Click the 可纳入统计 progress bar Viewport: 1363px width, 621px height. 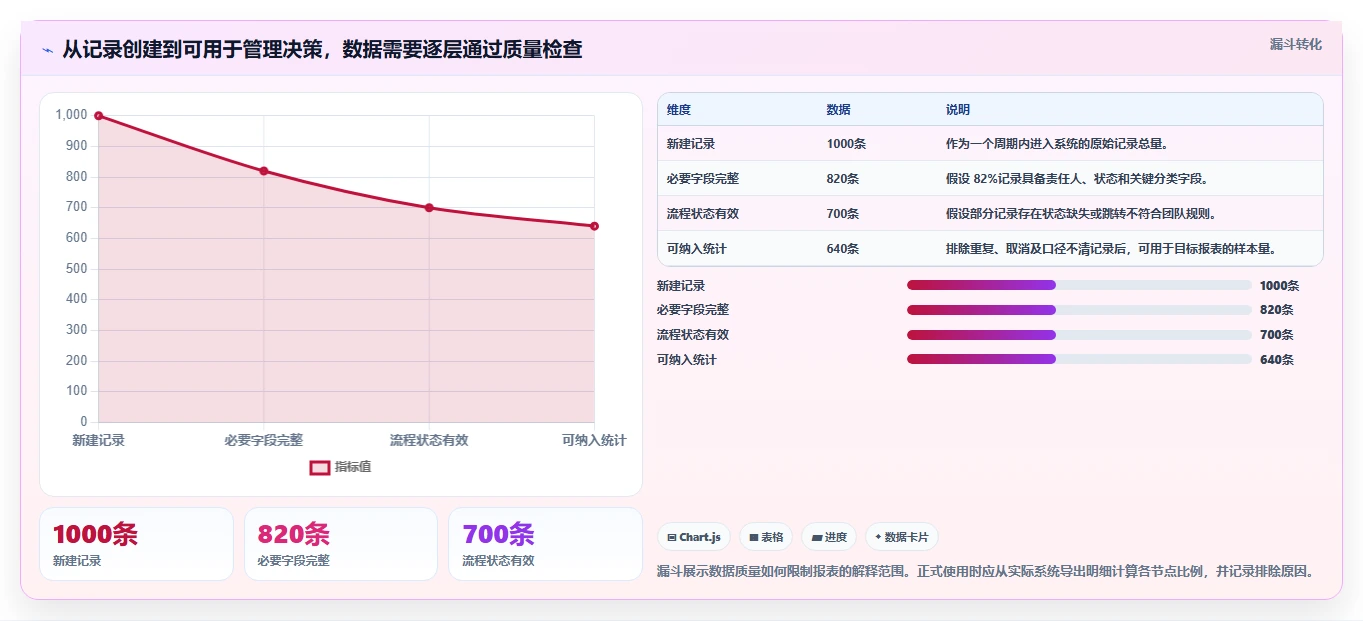click(x=1079, y=359)
